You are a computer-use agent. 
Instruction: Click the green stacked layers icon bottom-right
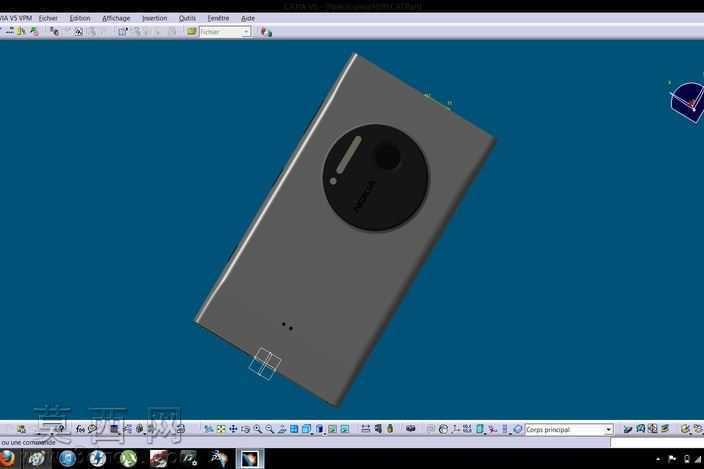(665, 430)
